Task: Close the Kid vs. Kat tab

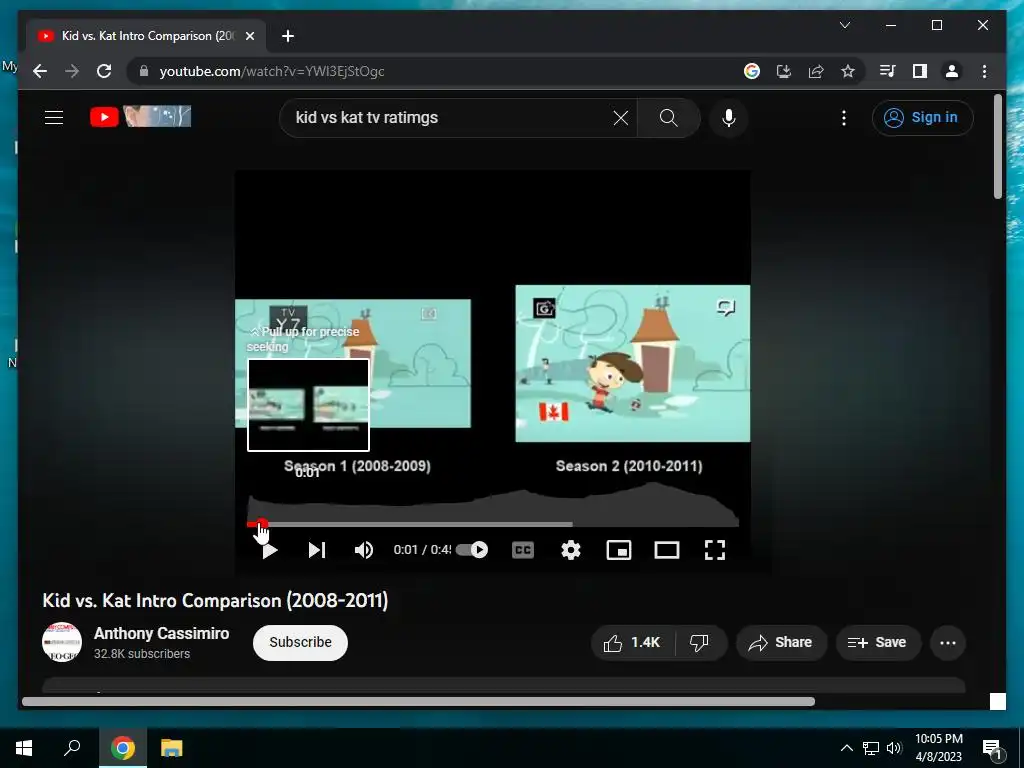Action: tap(249, 36)
